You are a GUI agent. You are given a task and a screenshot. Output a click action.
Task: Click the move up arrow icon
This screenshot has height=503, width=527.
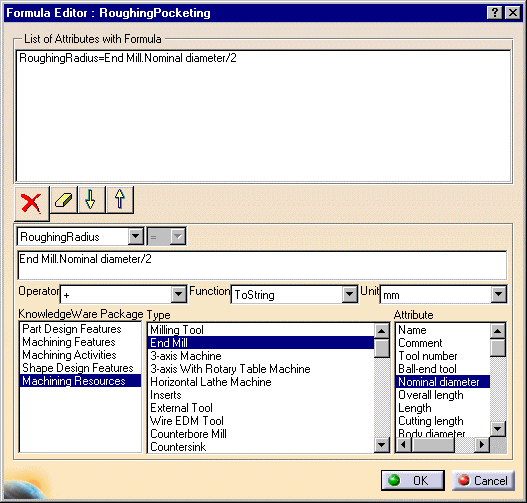click(x=120, y=200)
